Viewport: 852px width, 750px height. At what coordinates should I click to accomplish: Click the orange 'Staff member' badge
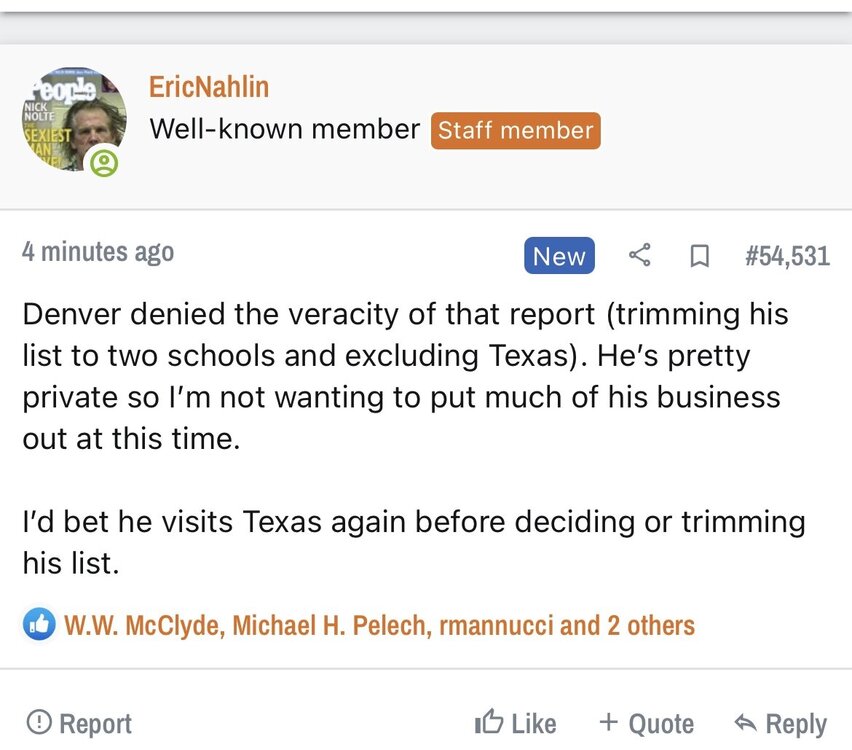516,131
